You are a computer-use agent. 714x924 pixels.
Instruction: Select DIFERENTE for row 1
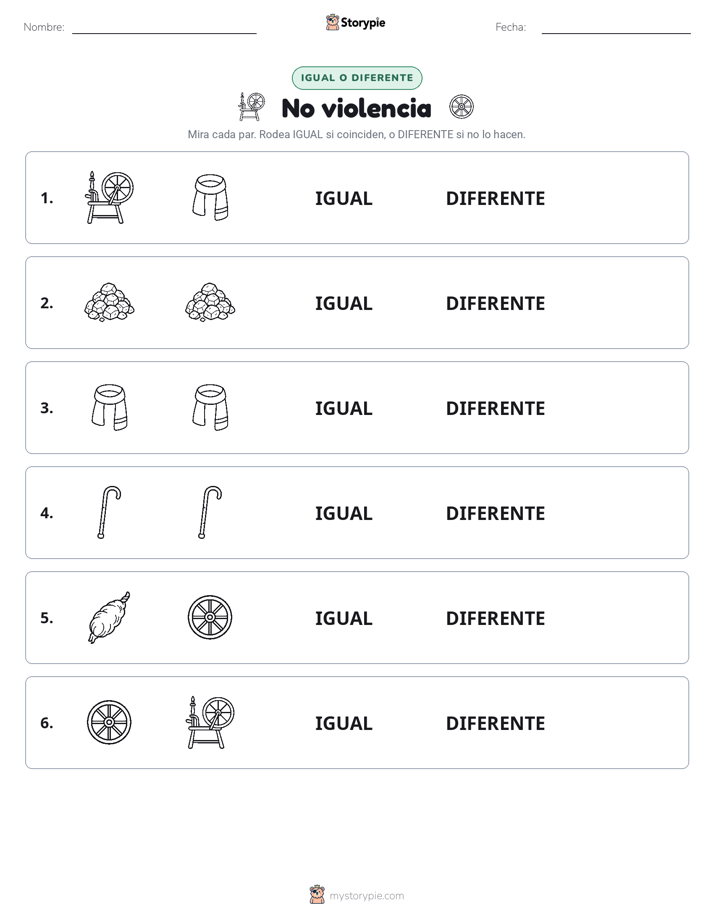point(495,198)
